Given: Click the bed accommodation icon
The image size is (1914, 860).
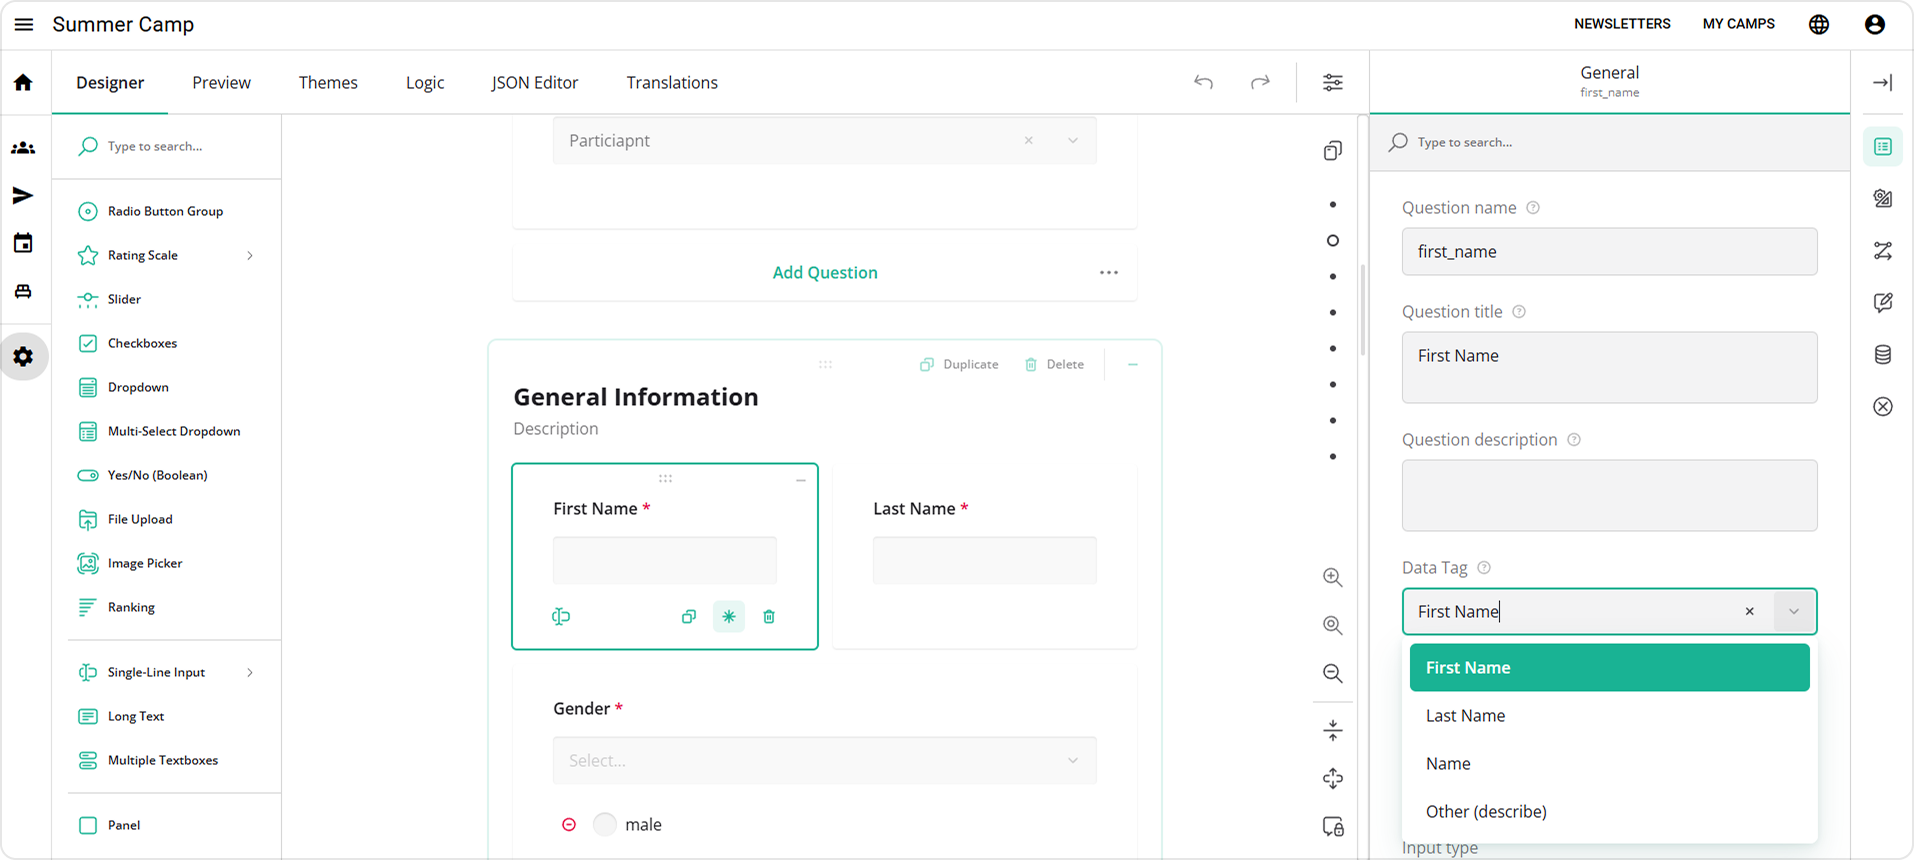Looking at the screenshot, I should (x=23, y=291).
